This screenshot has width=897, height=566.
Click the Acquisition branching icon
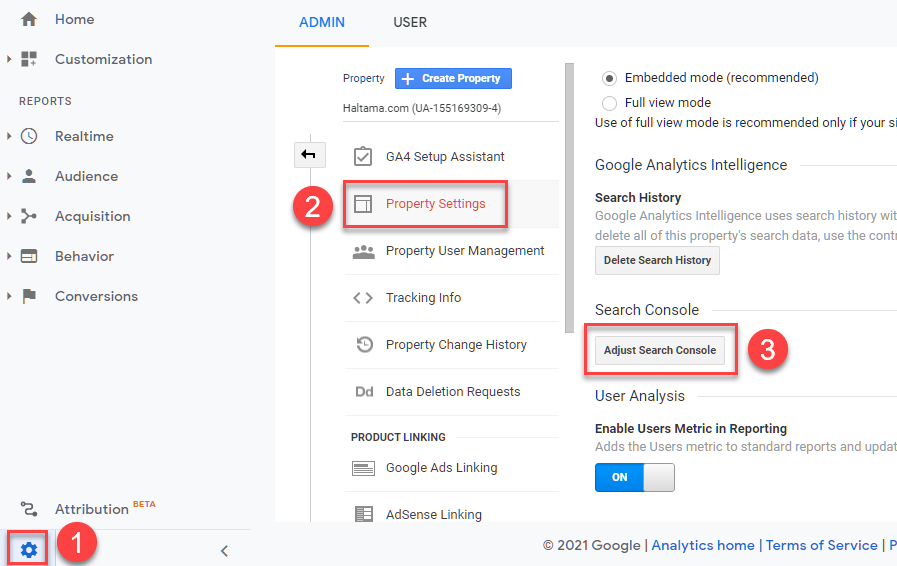click(x=29, y=216)
